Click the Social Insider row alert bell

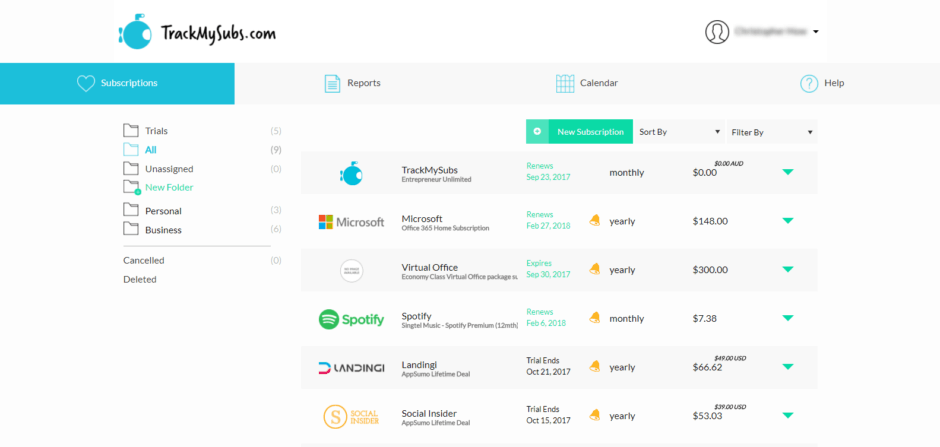tap(594, 415)
